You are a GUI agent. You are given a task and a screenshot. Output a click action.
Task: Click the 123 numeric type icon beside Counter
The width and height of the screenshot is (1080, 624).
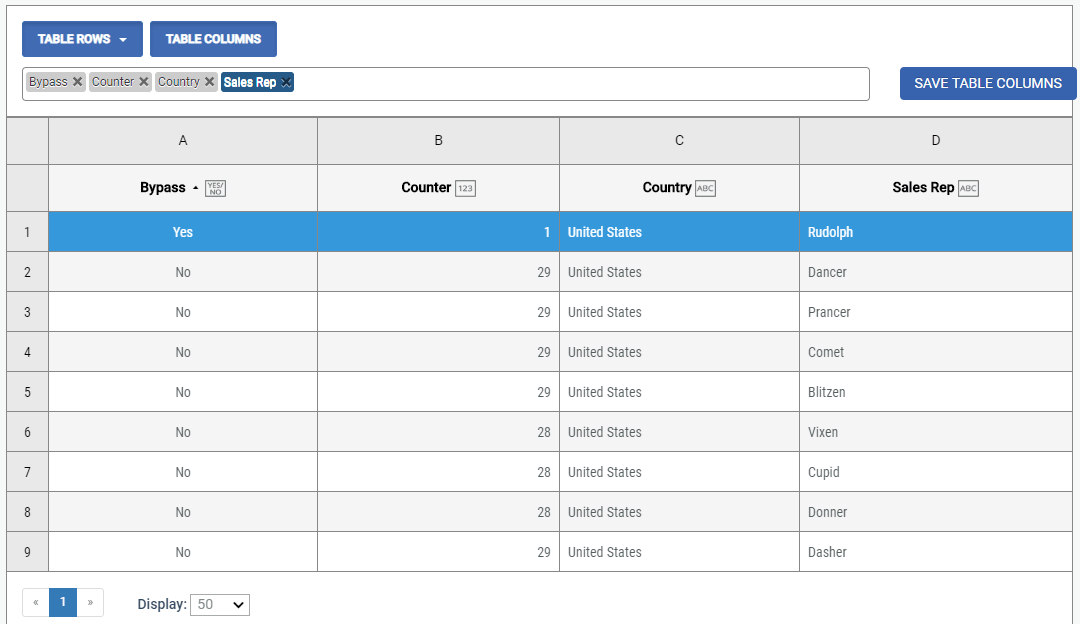[x=465, y=188]
